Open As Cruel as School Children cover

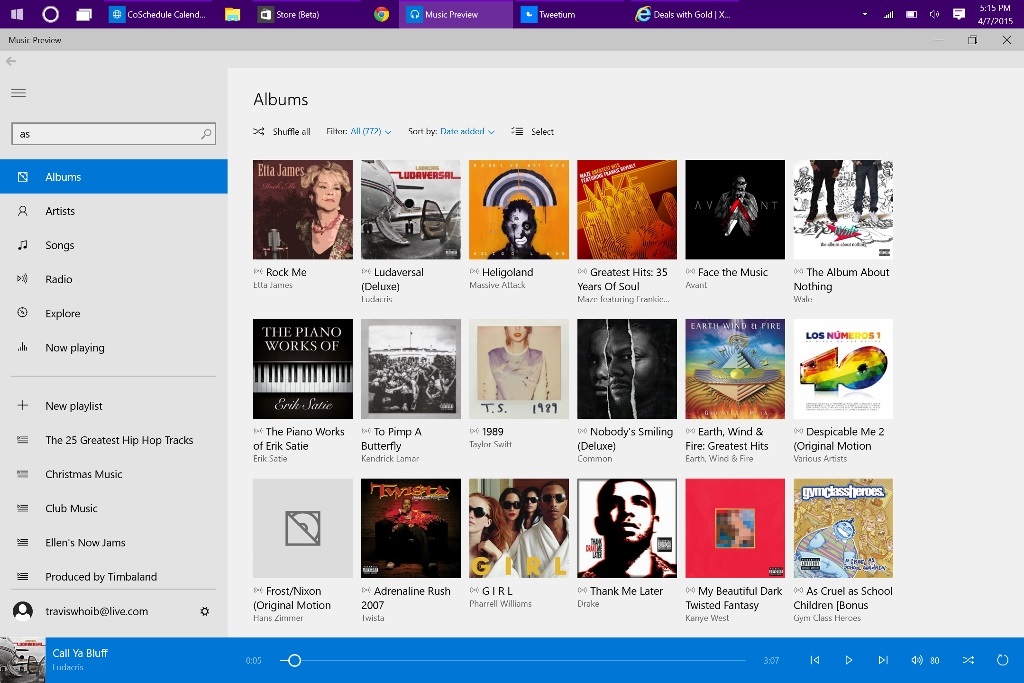click(x=843, y=528)
